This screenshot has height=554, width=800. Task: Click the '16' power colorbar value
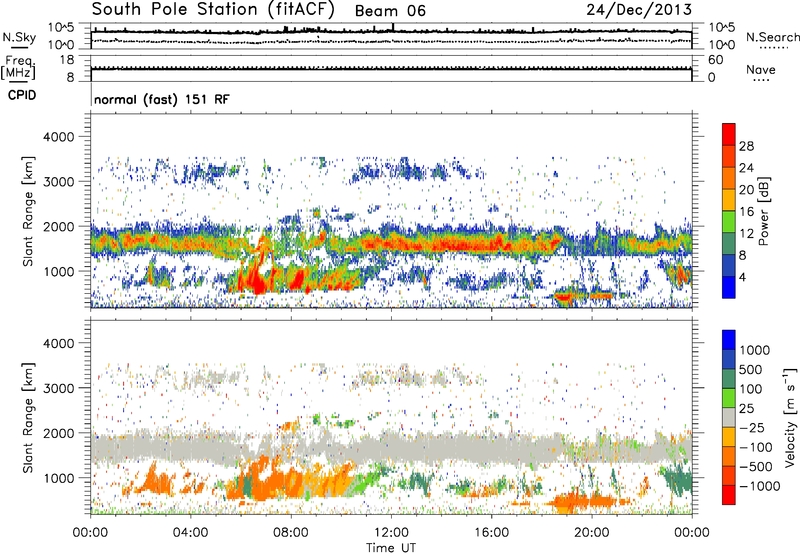[x=746, y=211]
